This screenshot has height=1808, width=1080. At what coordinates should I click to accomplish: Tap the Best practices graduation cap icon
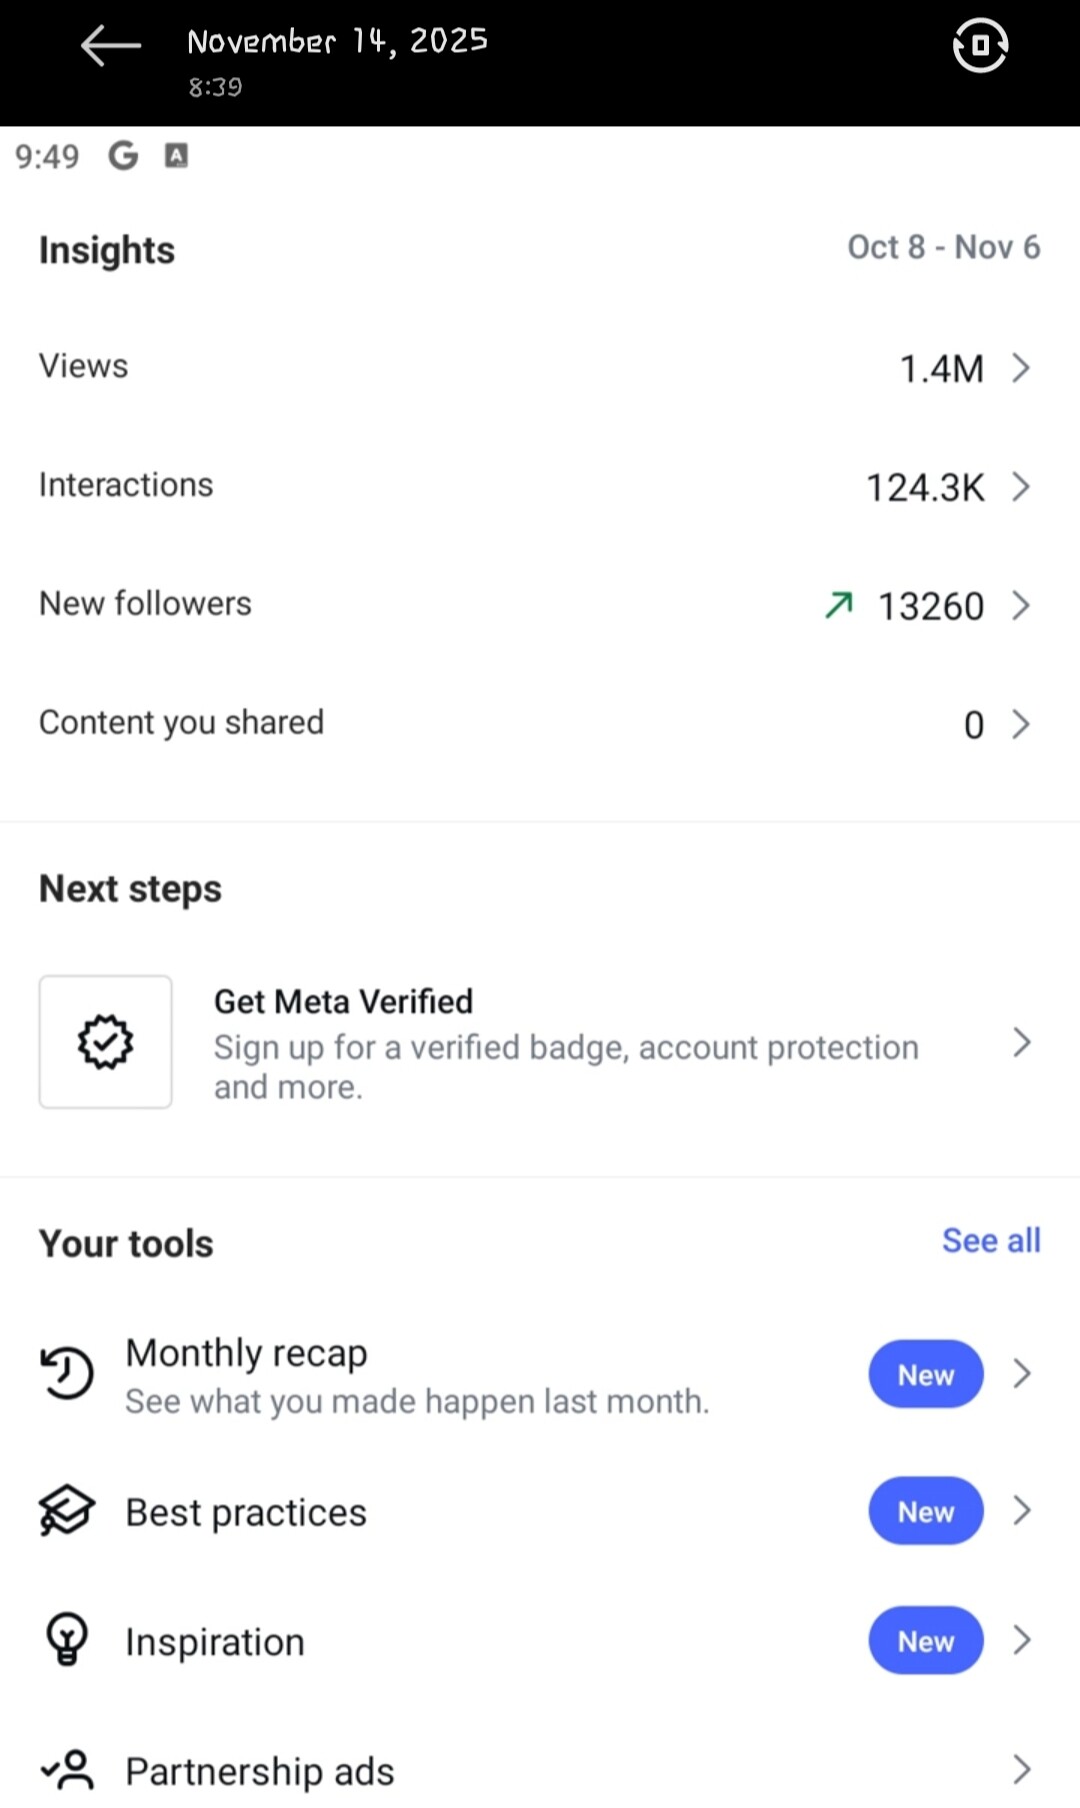pos(67,1511)
